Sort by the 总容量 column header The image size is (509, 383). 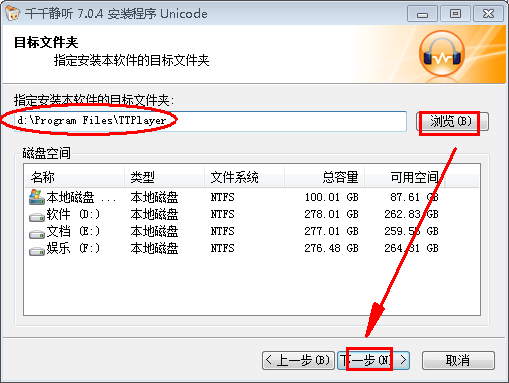(x=324, y=177)
